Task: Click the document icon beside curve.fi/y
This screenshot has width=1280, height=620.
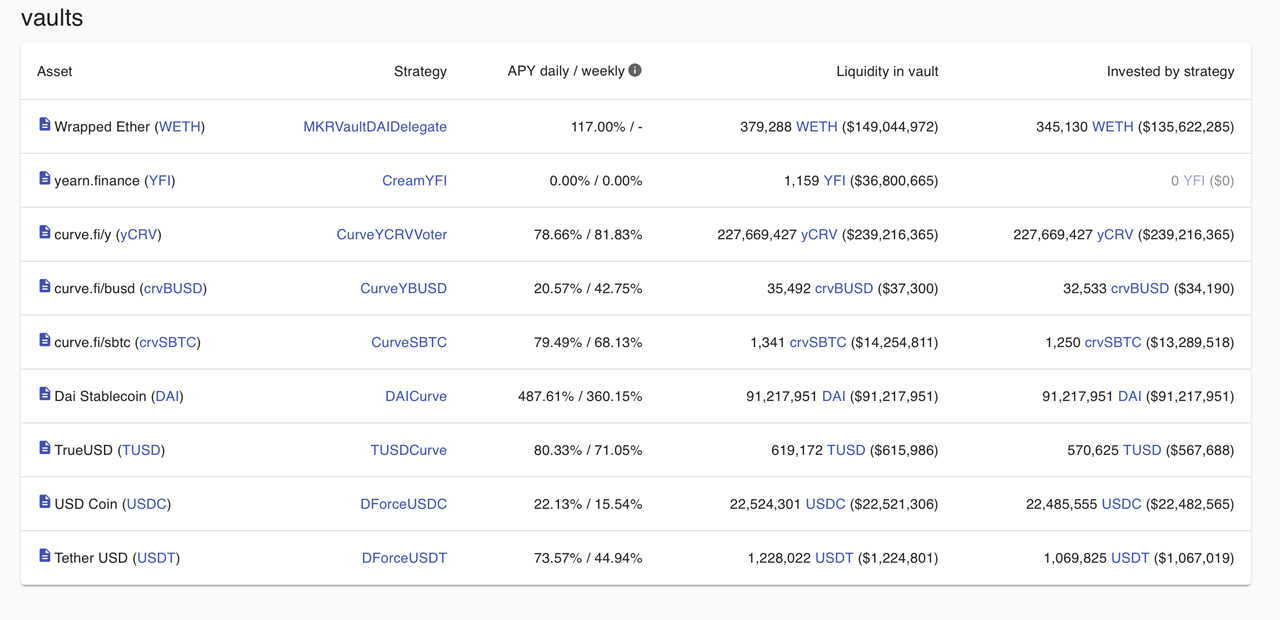Action: click(44, 233)
